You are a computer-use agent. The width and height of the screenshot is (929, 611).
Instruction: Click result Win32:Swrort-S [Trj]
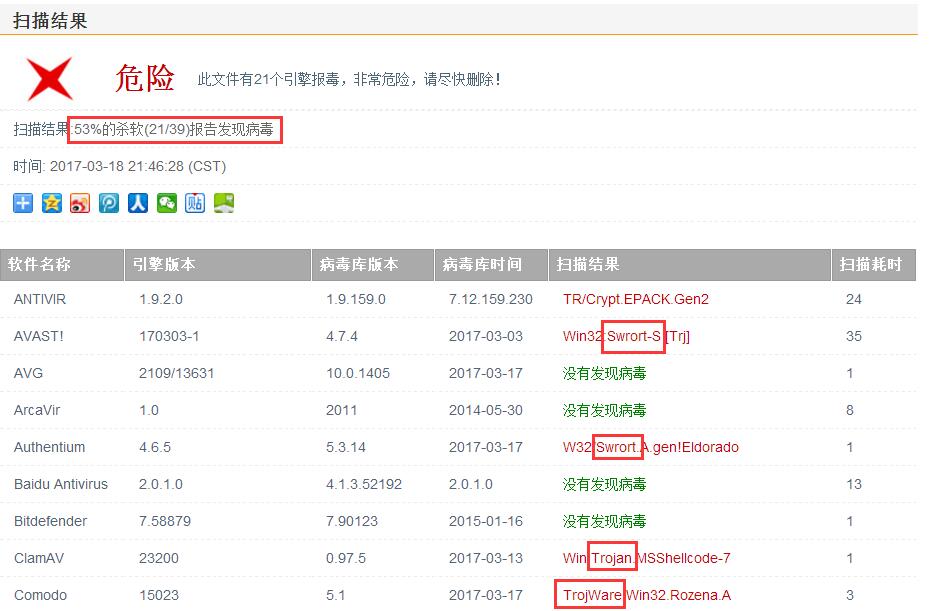pyautogui.click(x=626, y=337)
